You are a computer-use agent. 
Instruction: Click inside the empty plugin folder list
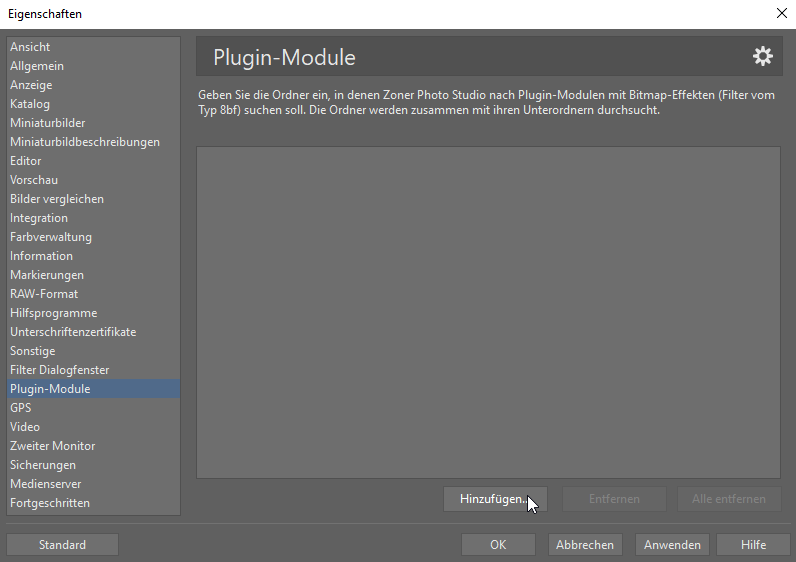click(488, 312)
